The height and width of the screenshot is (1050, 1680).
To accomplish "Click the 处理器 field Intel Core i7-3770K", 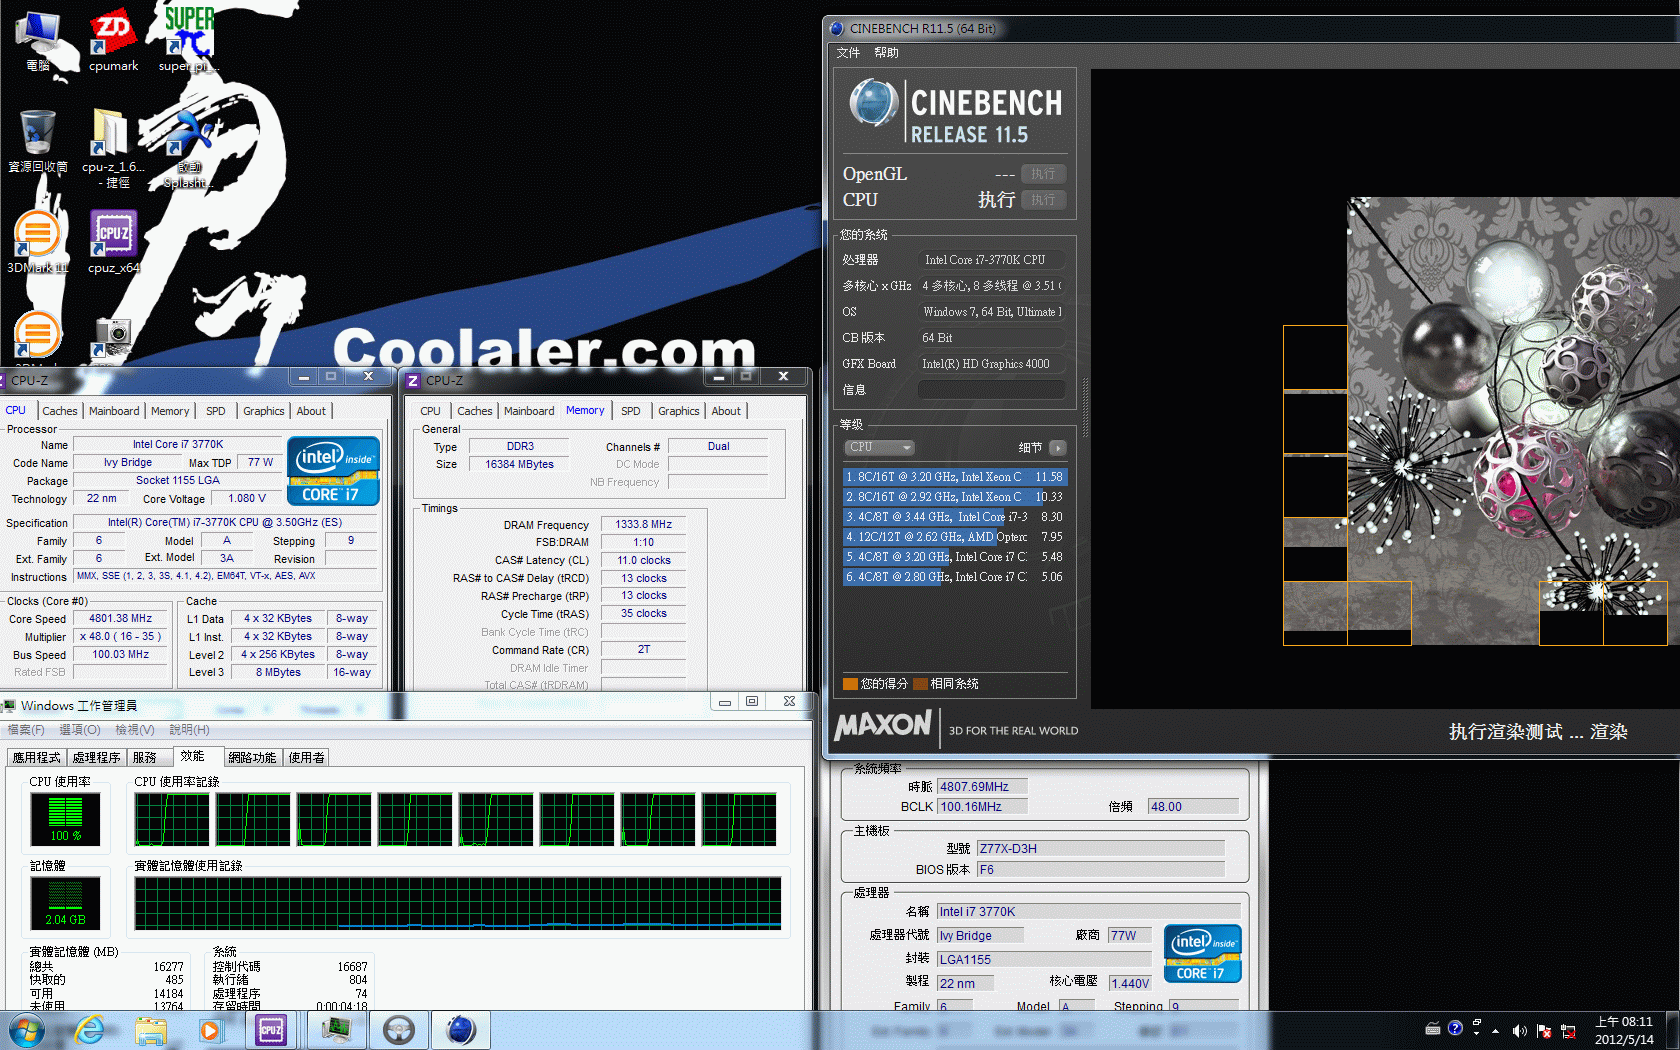I will 991,260.
